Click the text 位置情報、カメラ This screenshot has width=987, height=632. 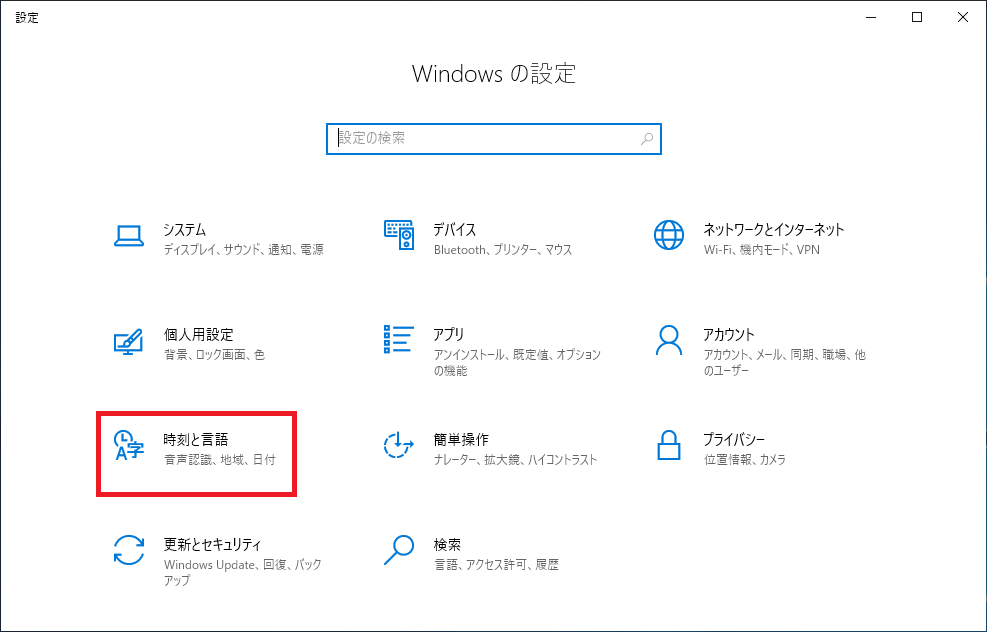[x=745, y=460]
